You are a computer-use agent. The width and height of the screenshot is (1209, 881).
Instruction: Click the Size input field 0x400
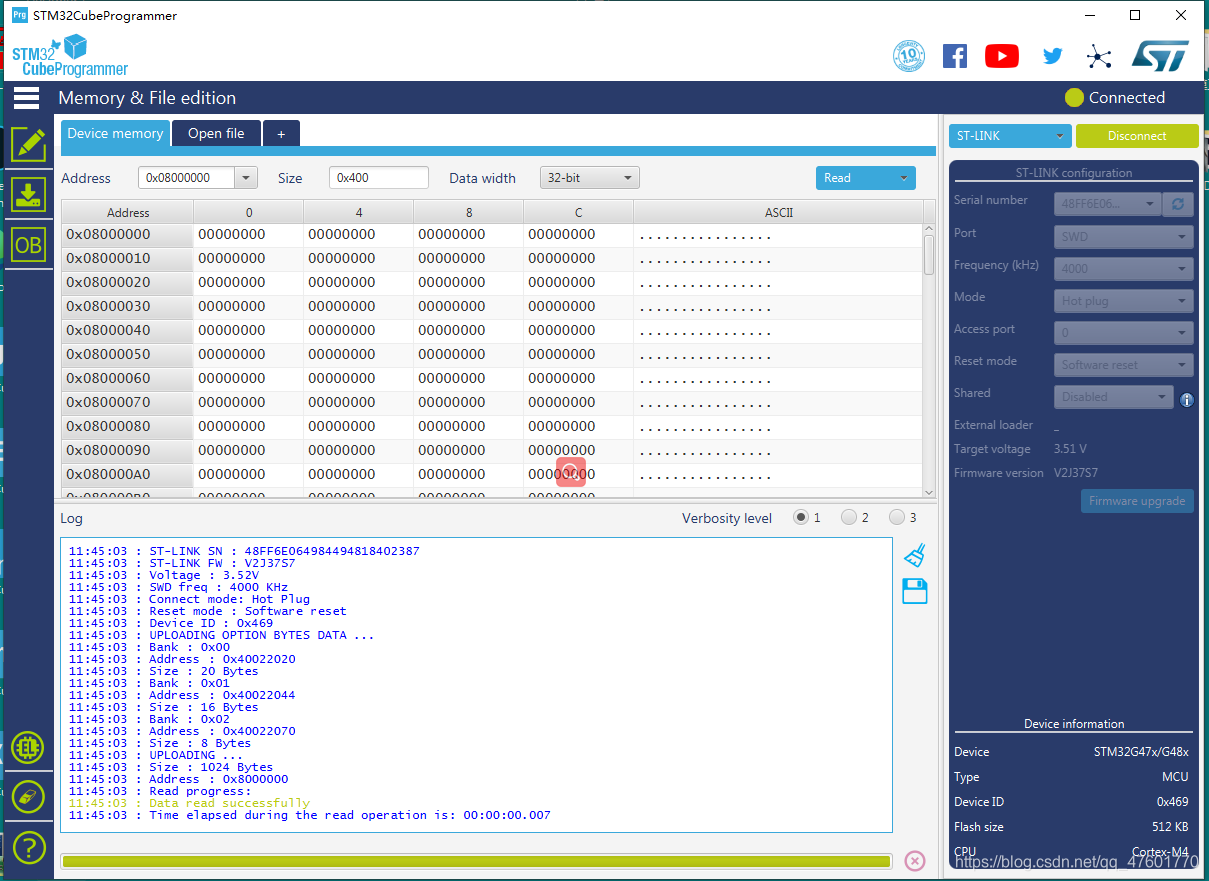[379, 178]
